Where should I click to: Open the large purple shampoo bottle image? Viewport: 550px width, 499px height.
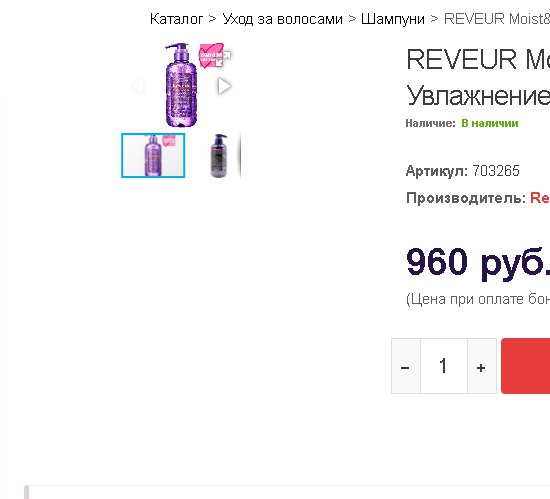tap(181, 85)
